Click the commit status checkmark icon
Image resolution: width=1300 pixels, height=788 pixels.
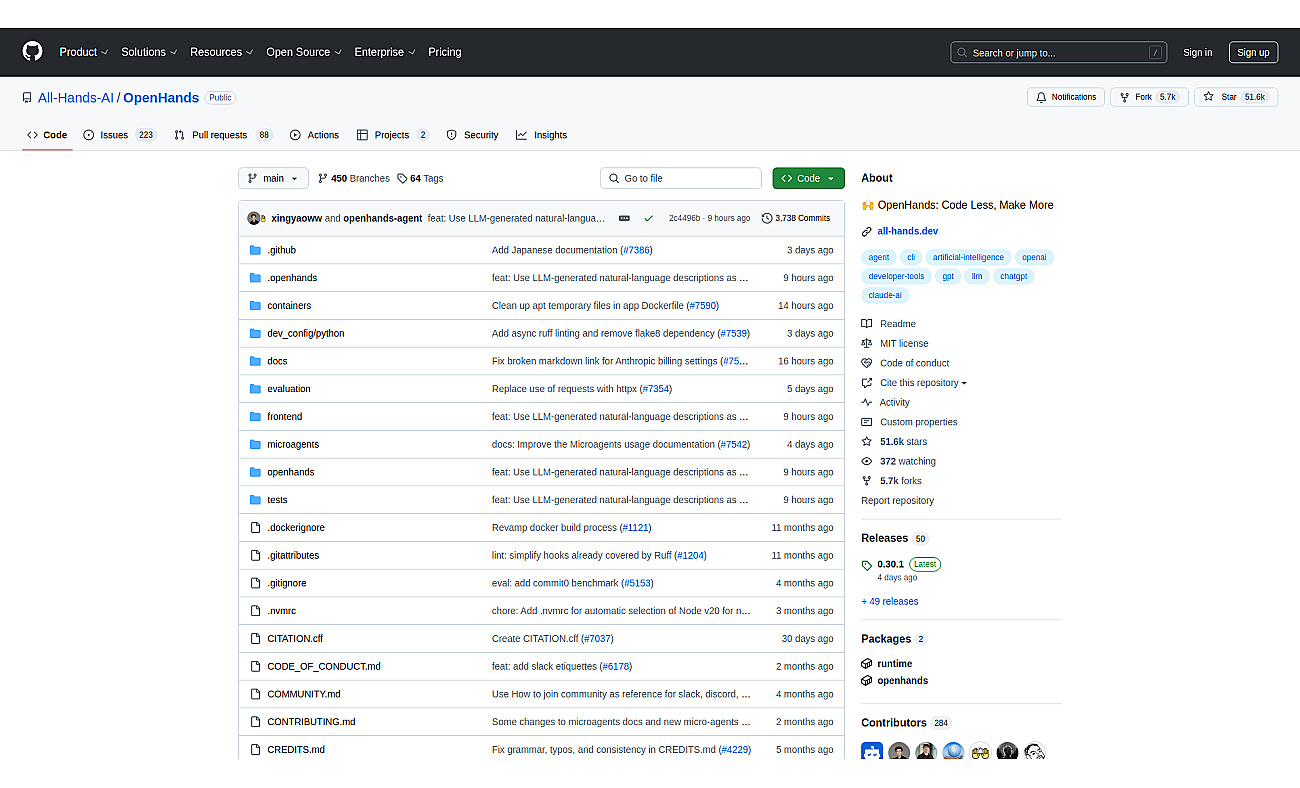[x=649, y=218]
